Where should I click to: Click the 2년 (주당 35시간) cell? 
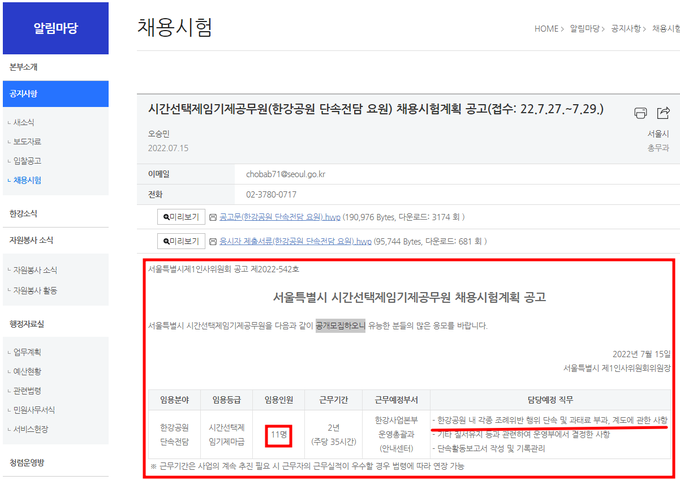pos(333,434)
